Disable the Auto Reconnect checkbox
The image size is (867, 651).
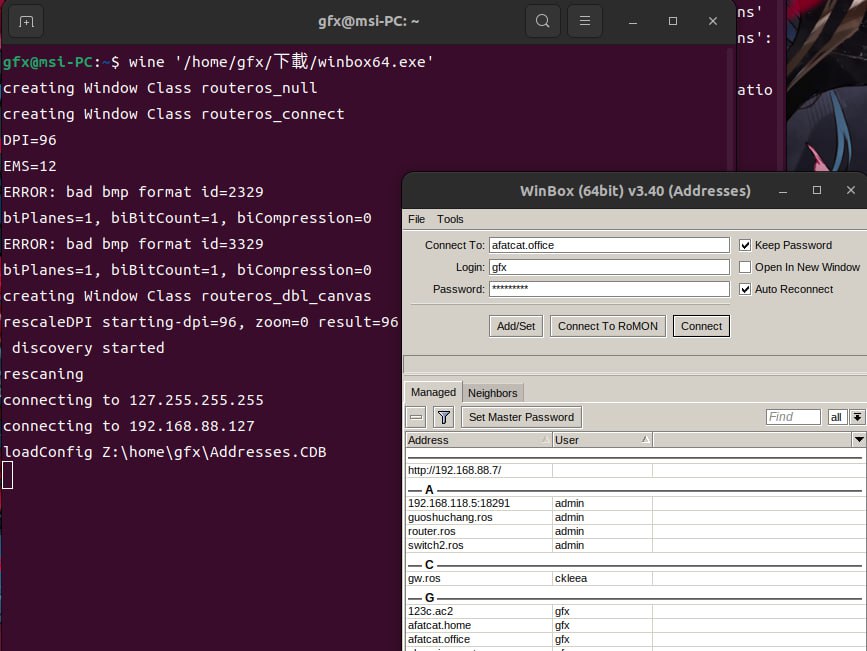pyautogui.click(x=745, y=289)
